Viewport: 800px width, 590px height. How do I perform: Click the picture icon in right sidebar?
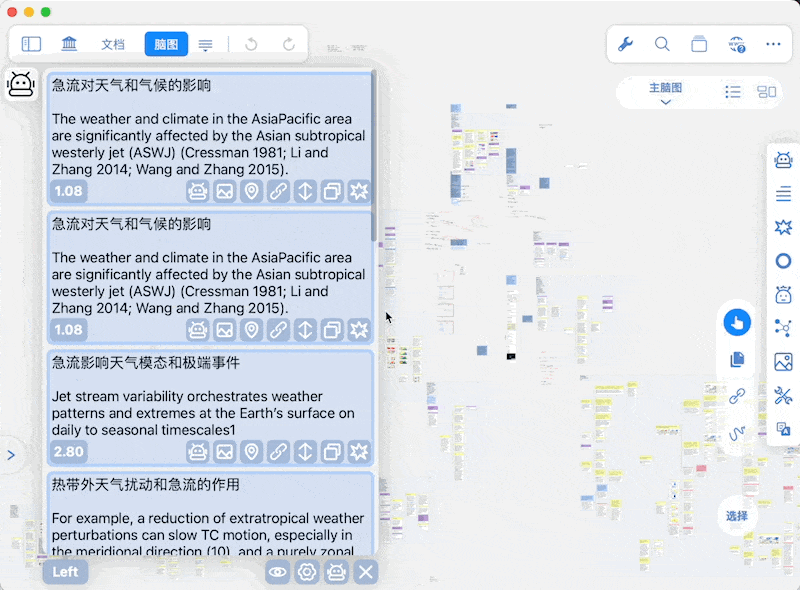coord(783,362)
